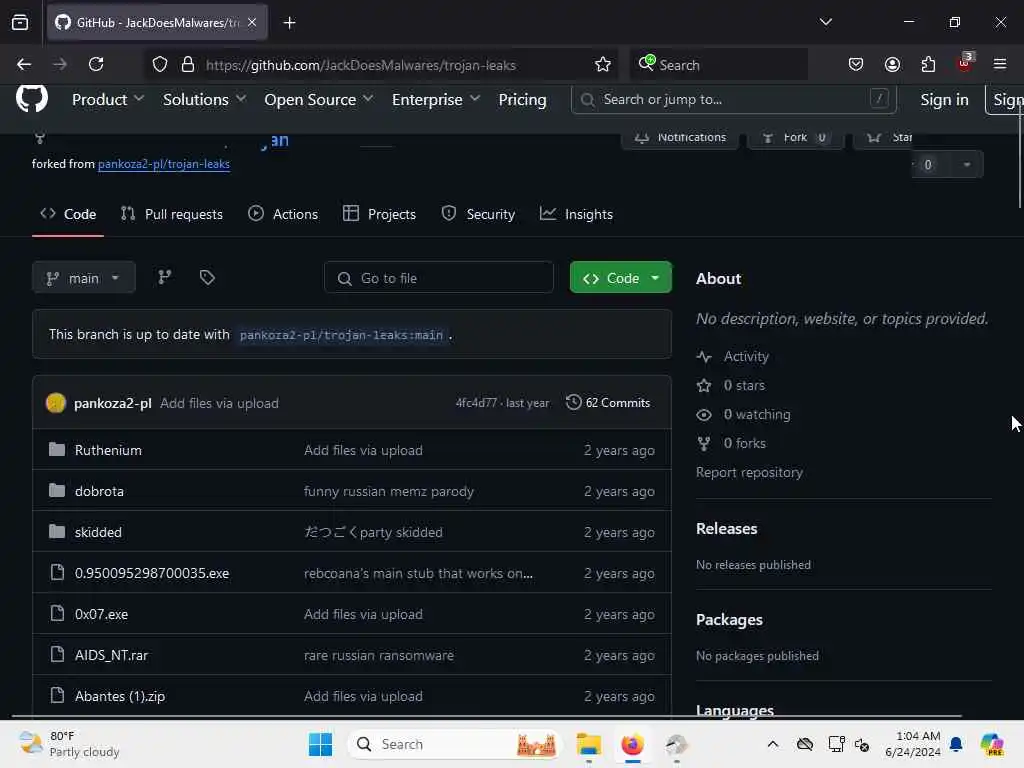Click the Firefox taskbar icon

(x=632, y=744)
